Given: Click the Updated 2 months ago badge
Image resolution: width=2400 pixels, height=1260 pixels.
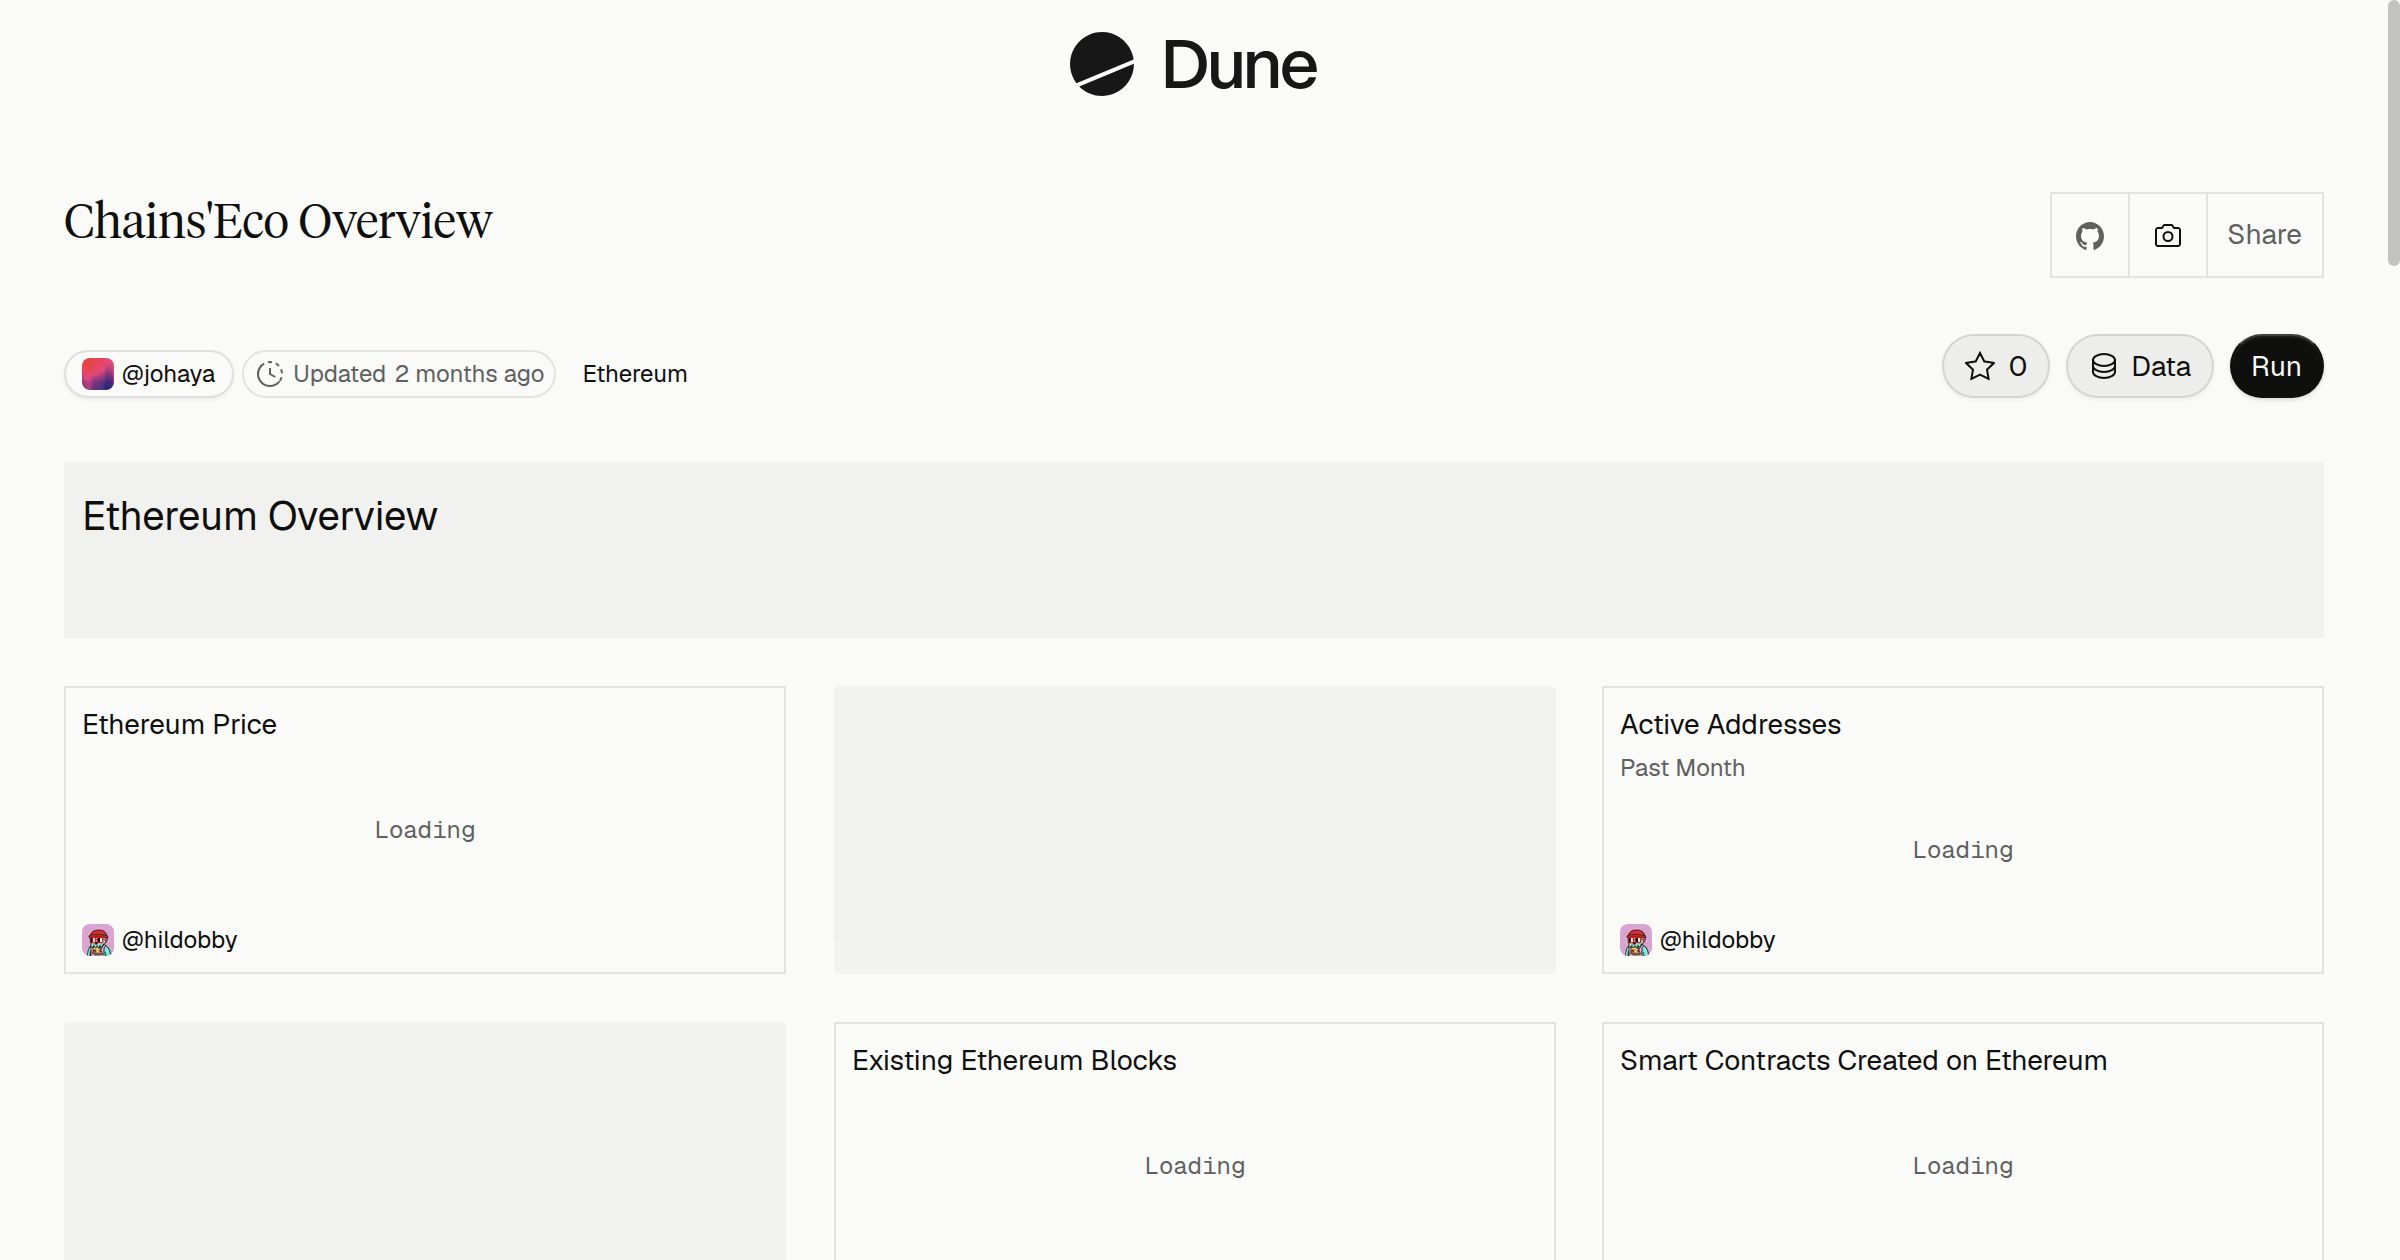Looking at the screenshot, I should pyautogui.click(x=399, y=374).
